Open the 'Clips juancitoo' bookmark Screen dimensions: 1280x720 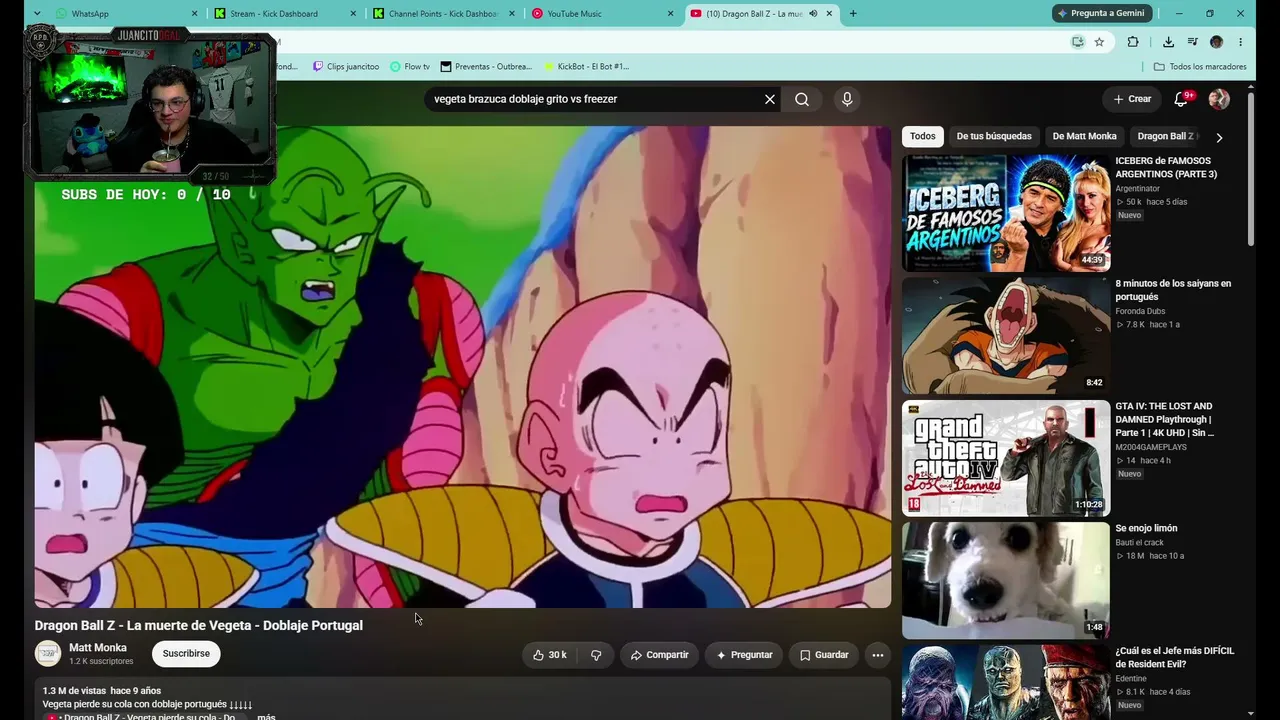pyautogui.click(x=346, y=67)
